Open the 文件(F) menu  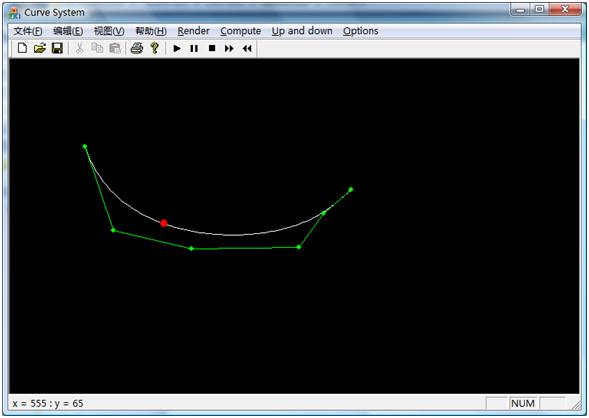[x=28, y=31]
